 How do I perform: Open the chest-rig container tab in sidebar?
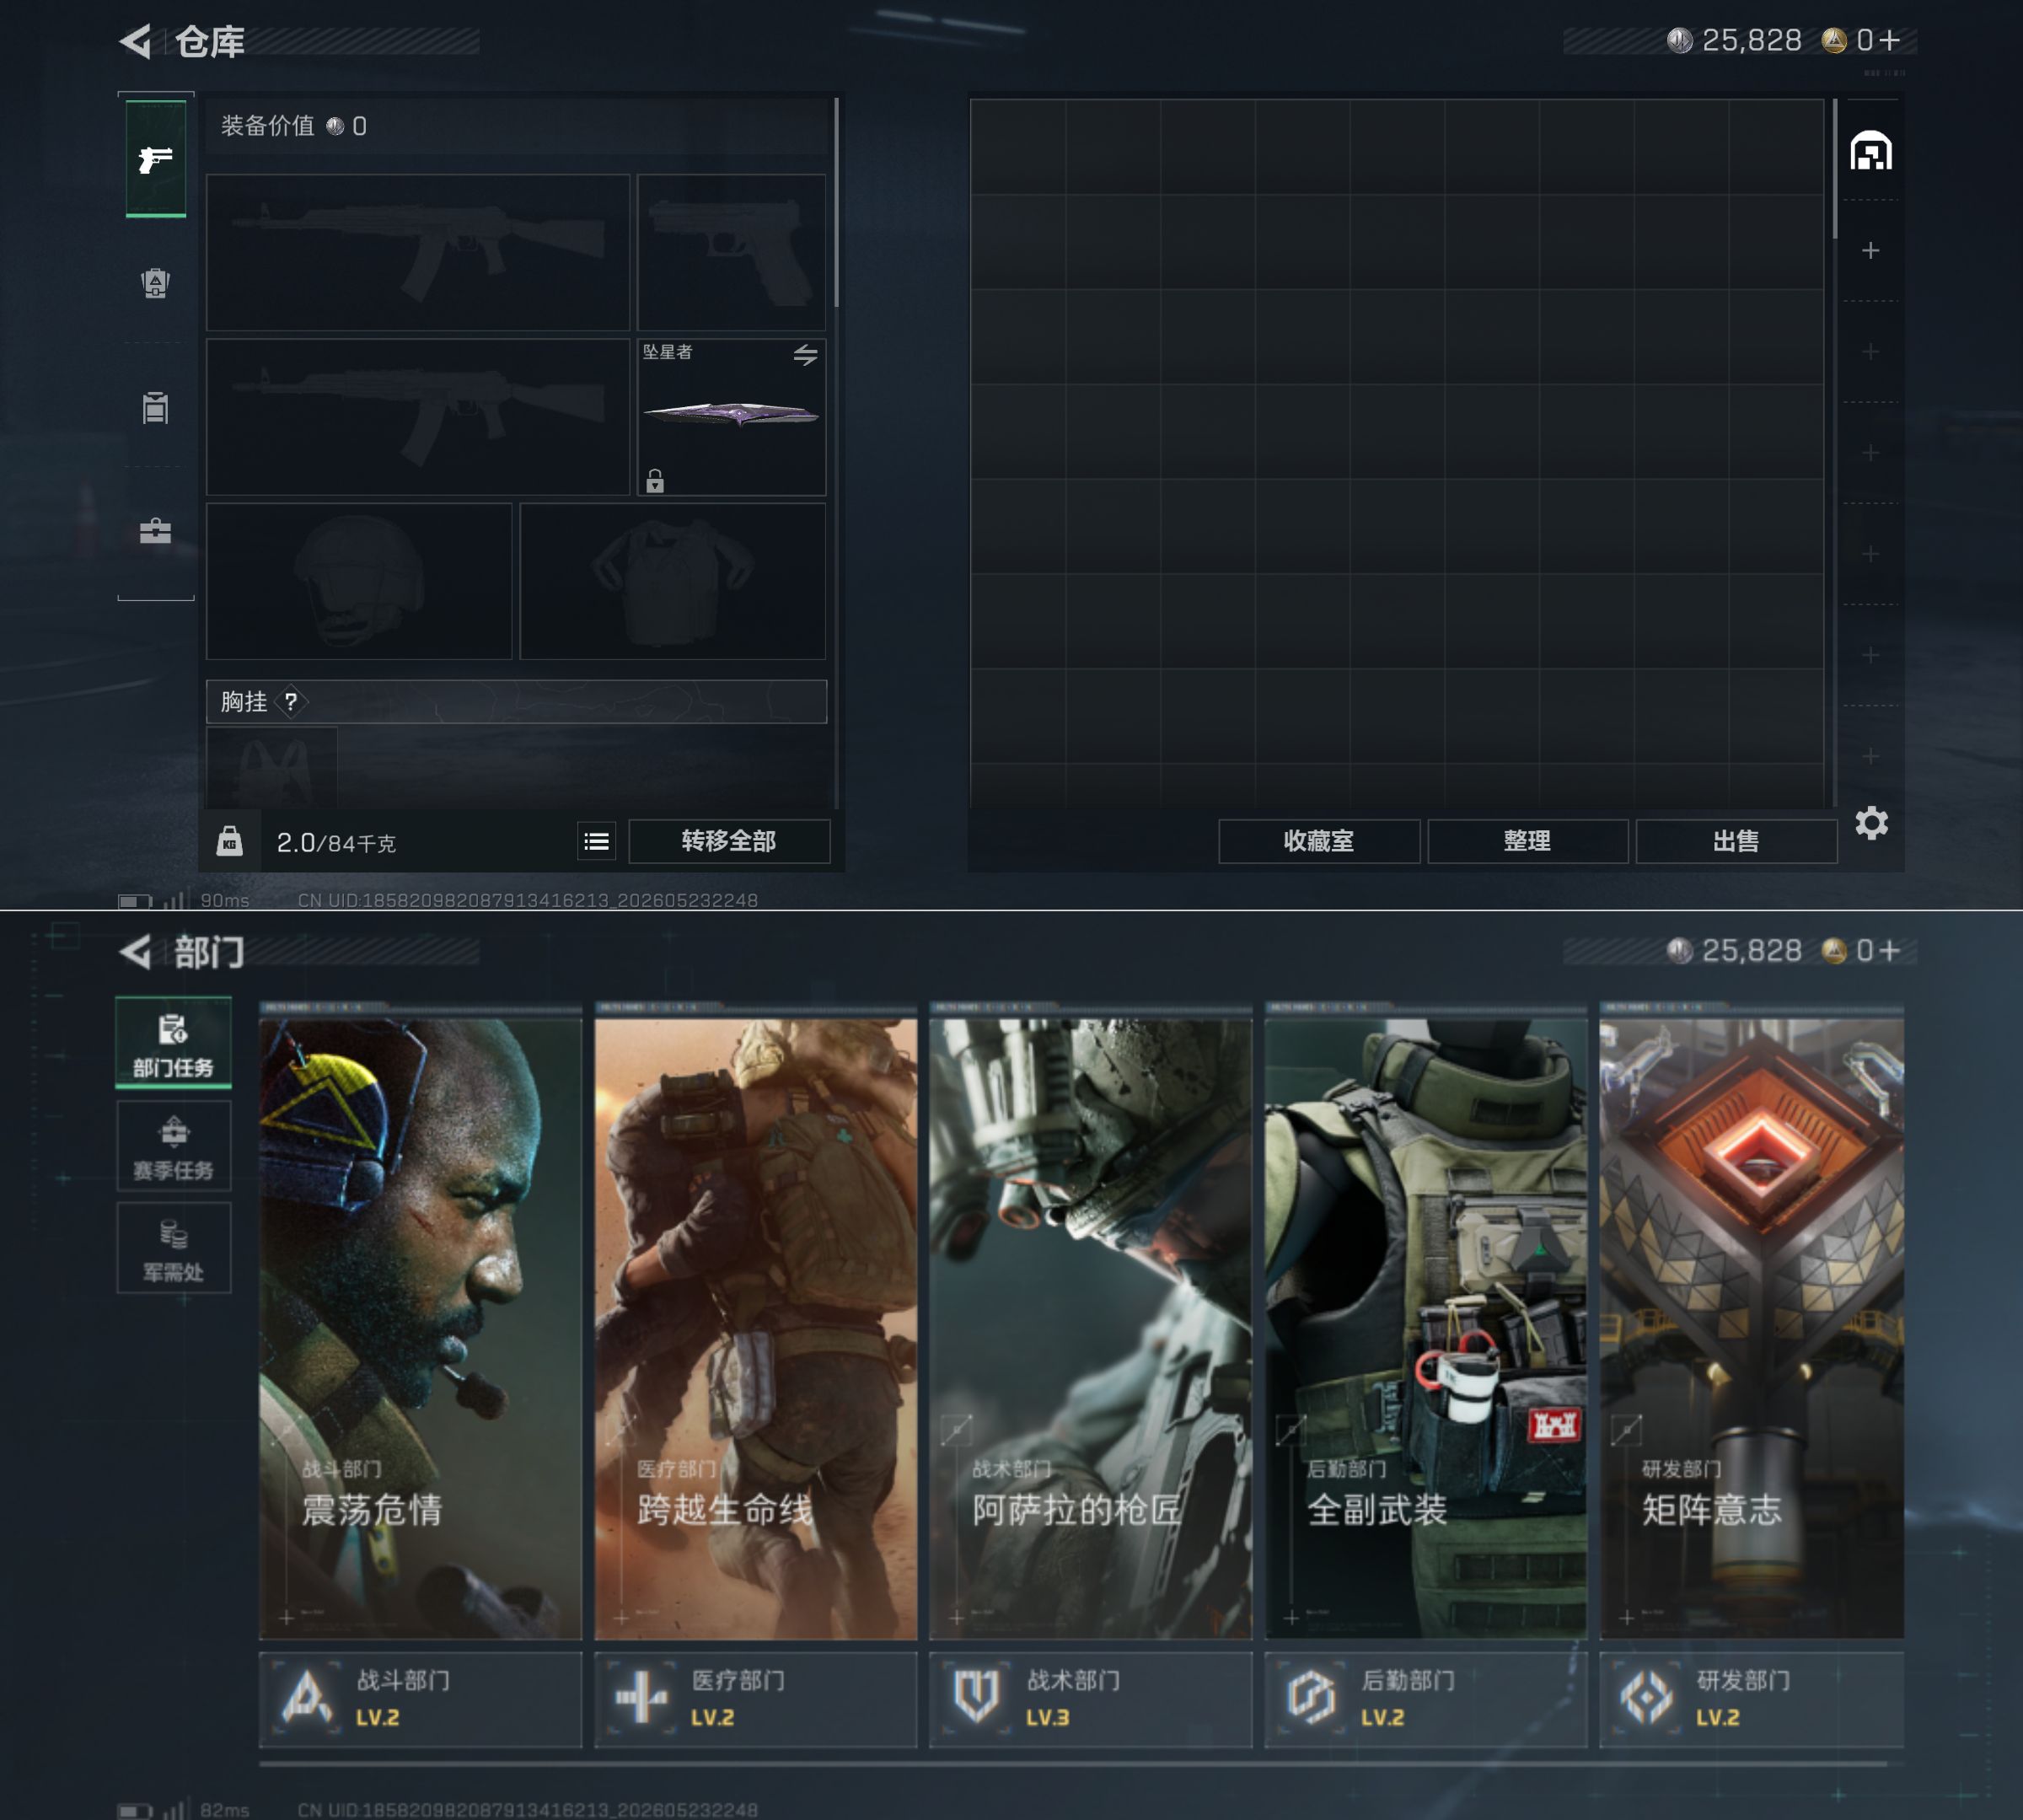(155, 407)
